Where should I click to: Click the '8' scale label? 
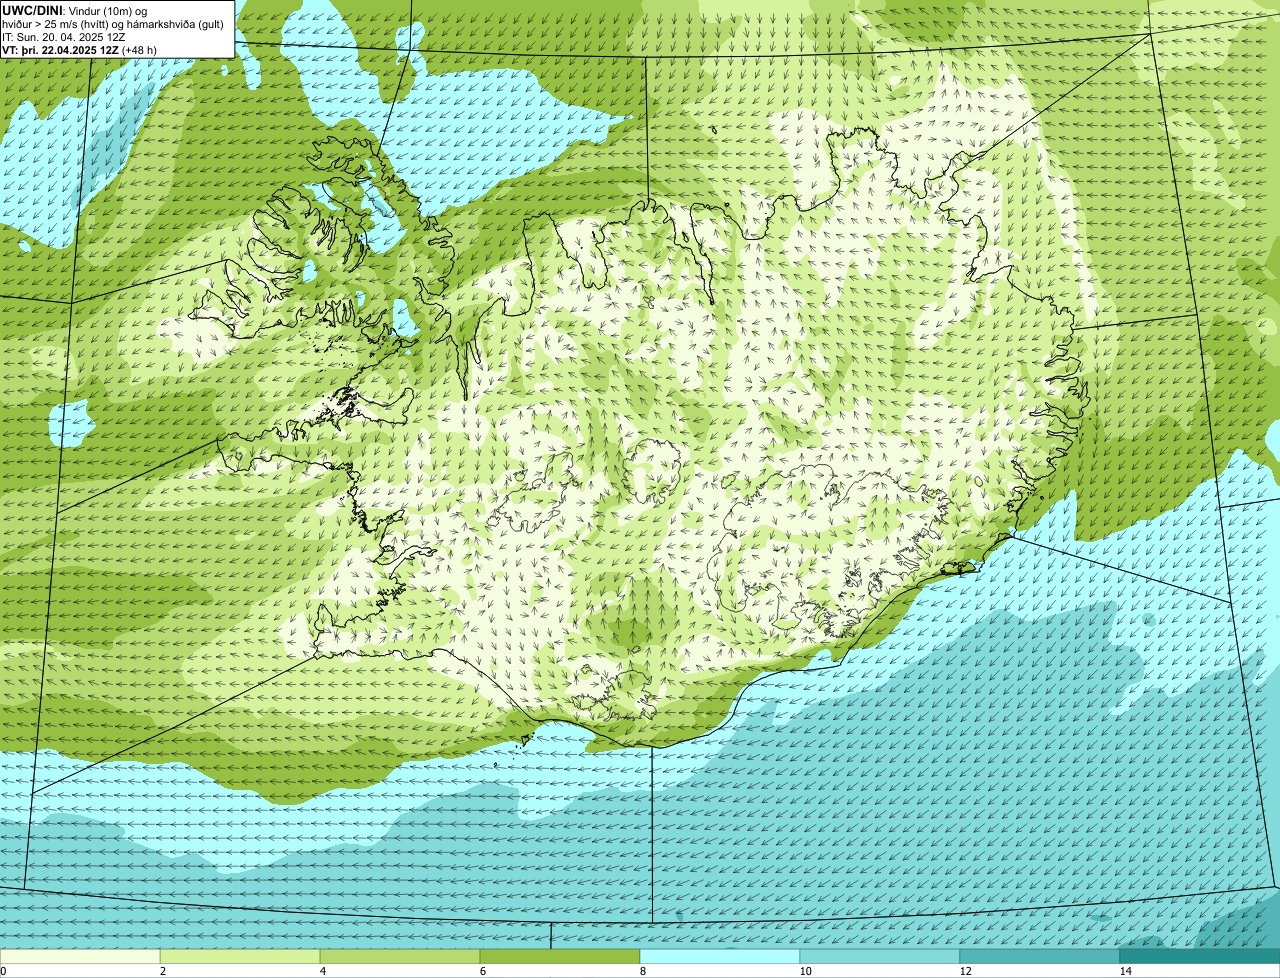(x=642, y=971)
